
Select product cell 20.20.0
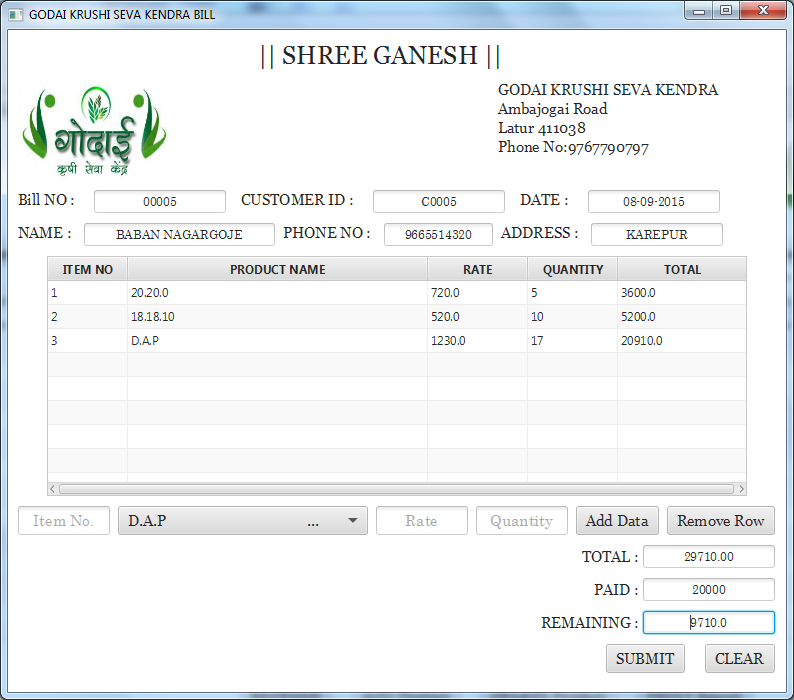point(277,293)
